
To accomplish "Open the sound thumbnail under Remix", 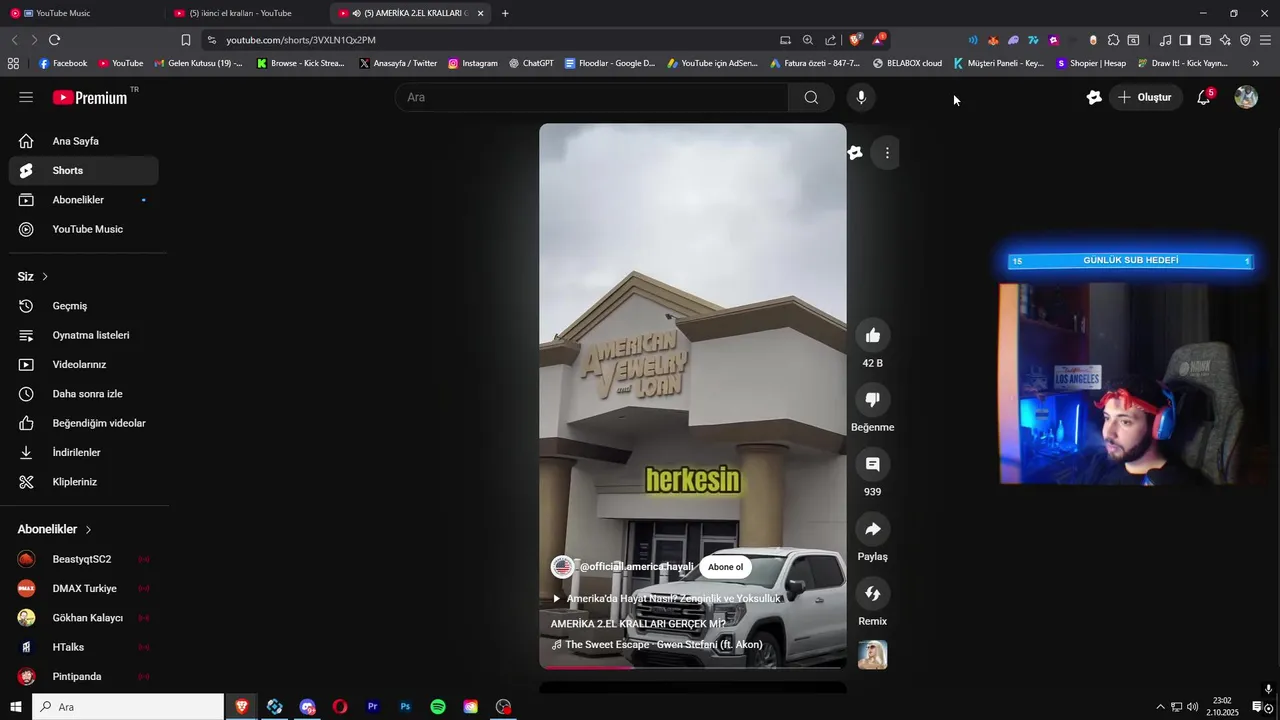I will pyautogui.click(x=873, y=655).
